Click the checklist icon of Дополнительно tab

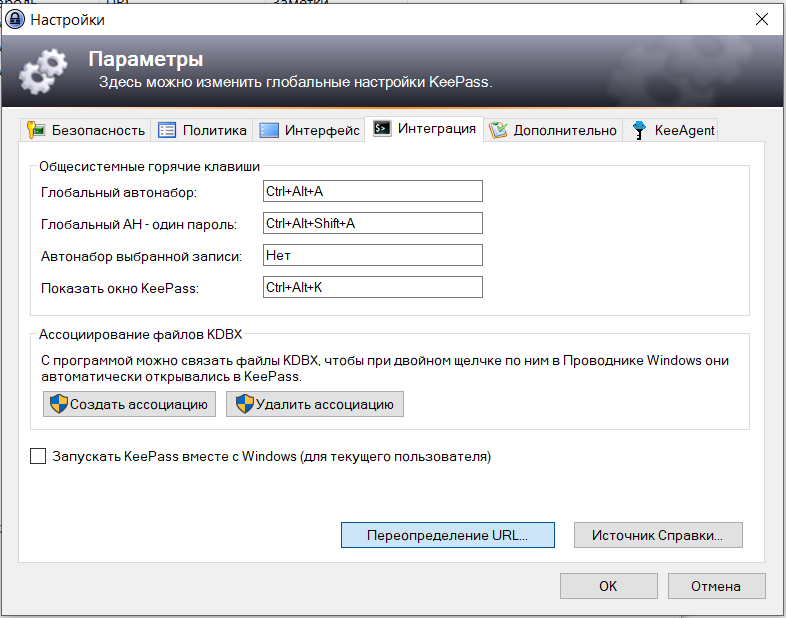[498, 130]
